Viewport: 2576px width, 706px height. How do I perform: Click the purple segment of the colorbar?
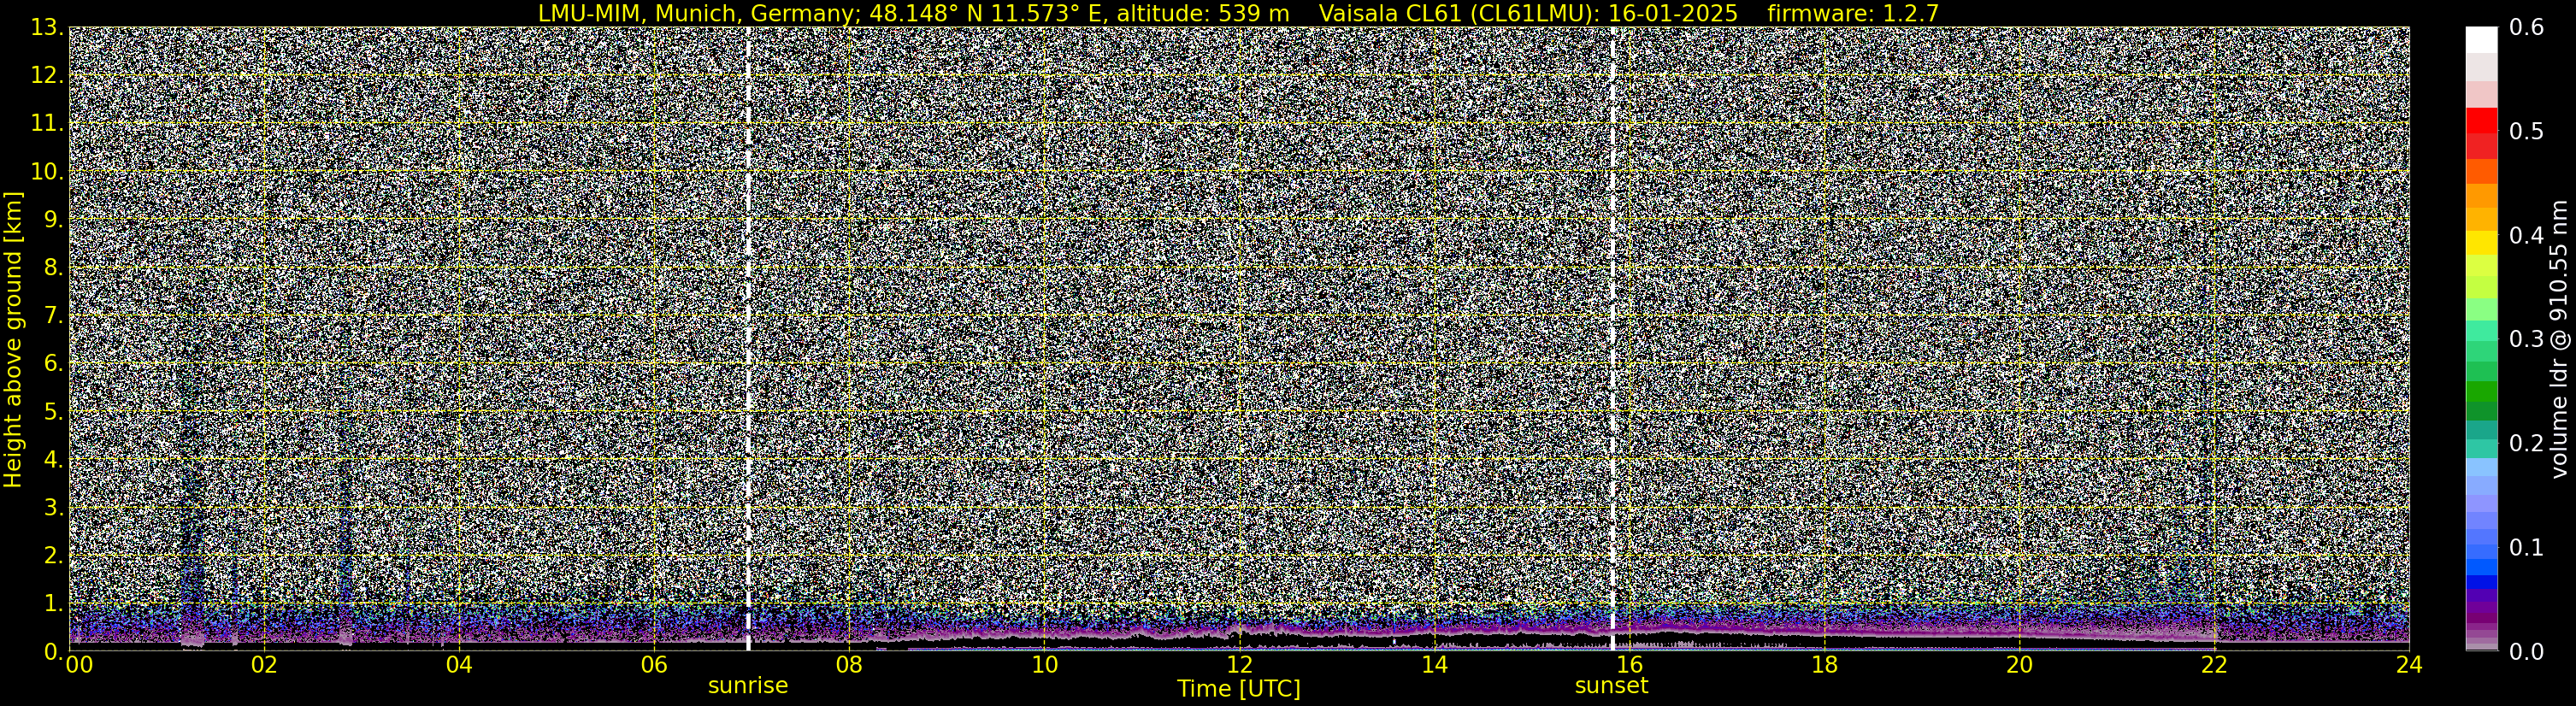[2481, 606]
